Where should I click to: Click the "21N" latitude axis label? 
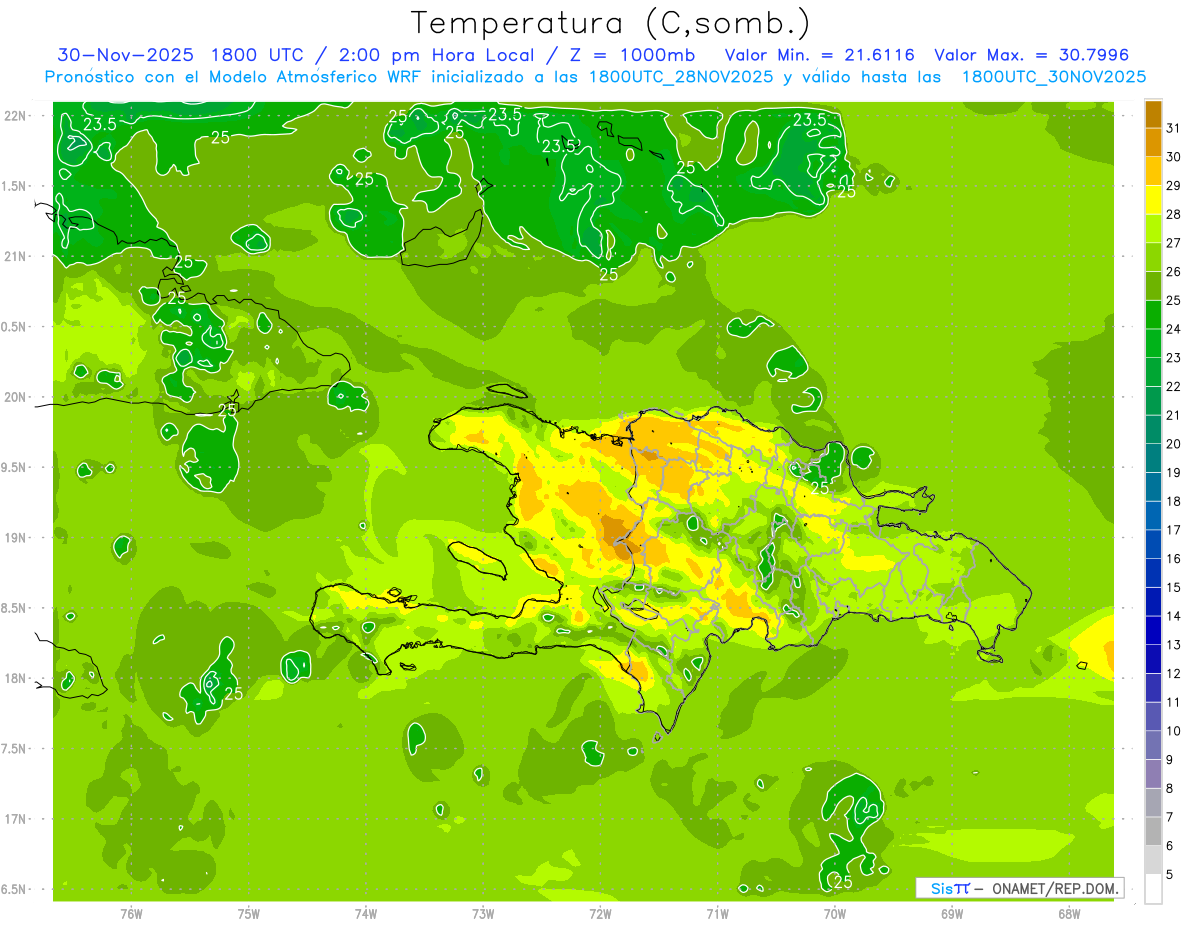pos(14,256)
